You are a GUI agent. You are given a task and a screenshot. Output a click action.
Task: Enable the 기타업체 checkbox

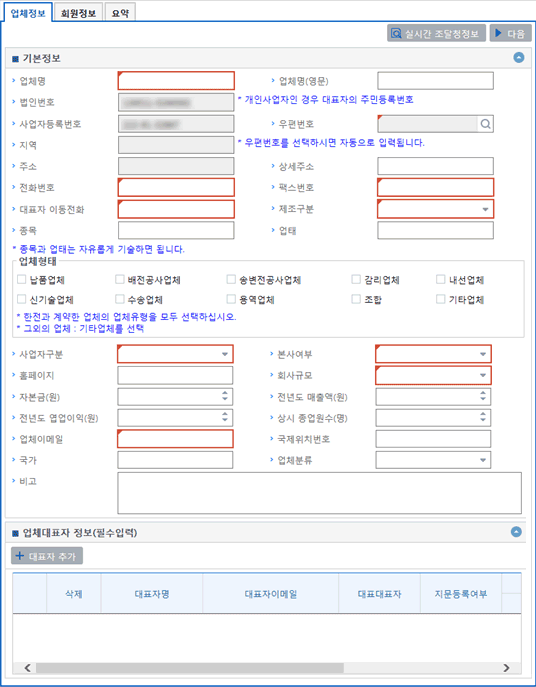[440, 299]
